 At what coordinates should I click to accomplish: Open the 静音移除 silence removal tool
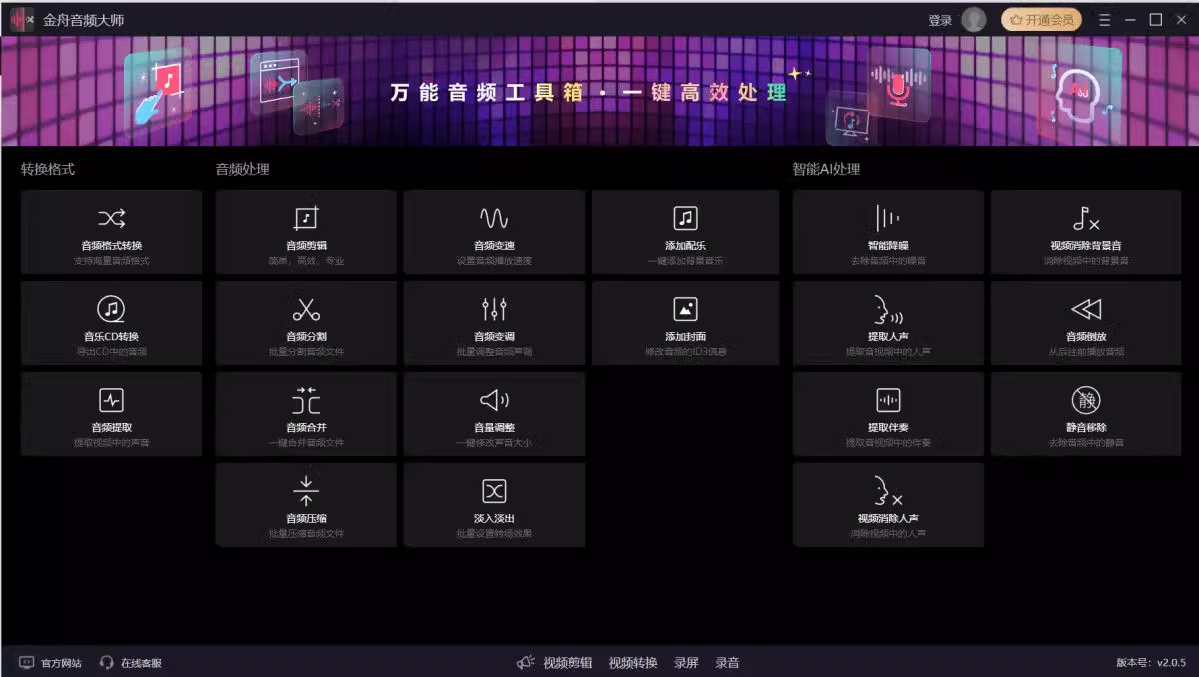pos(1086,414)
